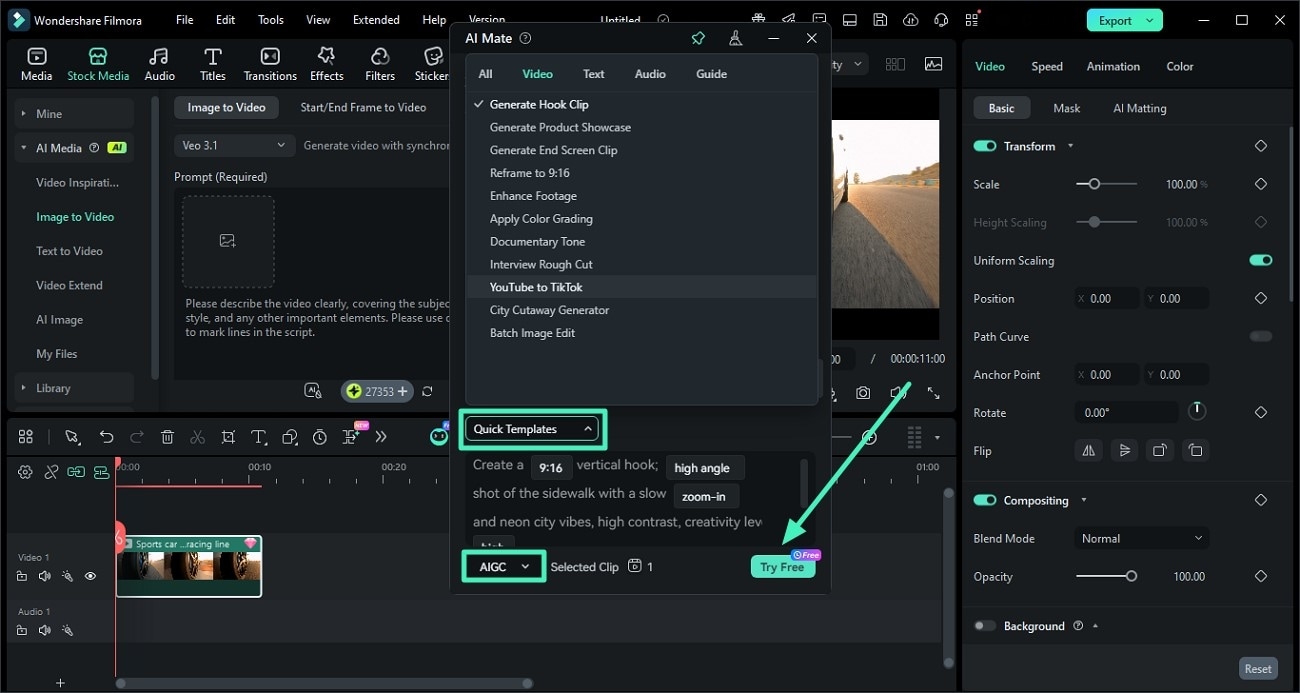
Task: Click the regenerate refresh icon near credits
Action: [427, 391]
